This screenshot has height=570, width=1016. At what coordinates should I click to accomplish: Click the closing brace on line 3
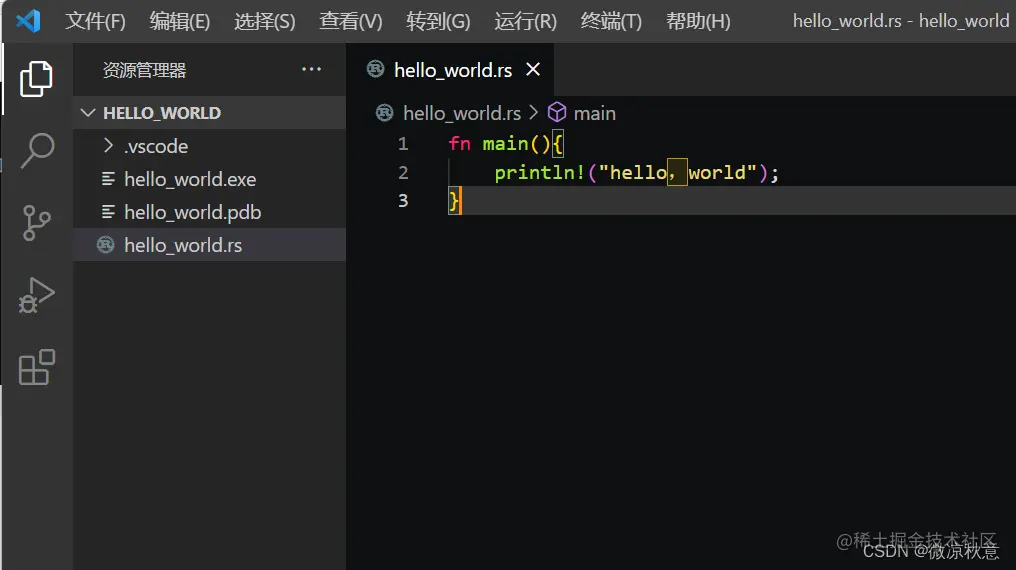coord(454,201)
